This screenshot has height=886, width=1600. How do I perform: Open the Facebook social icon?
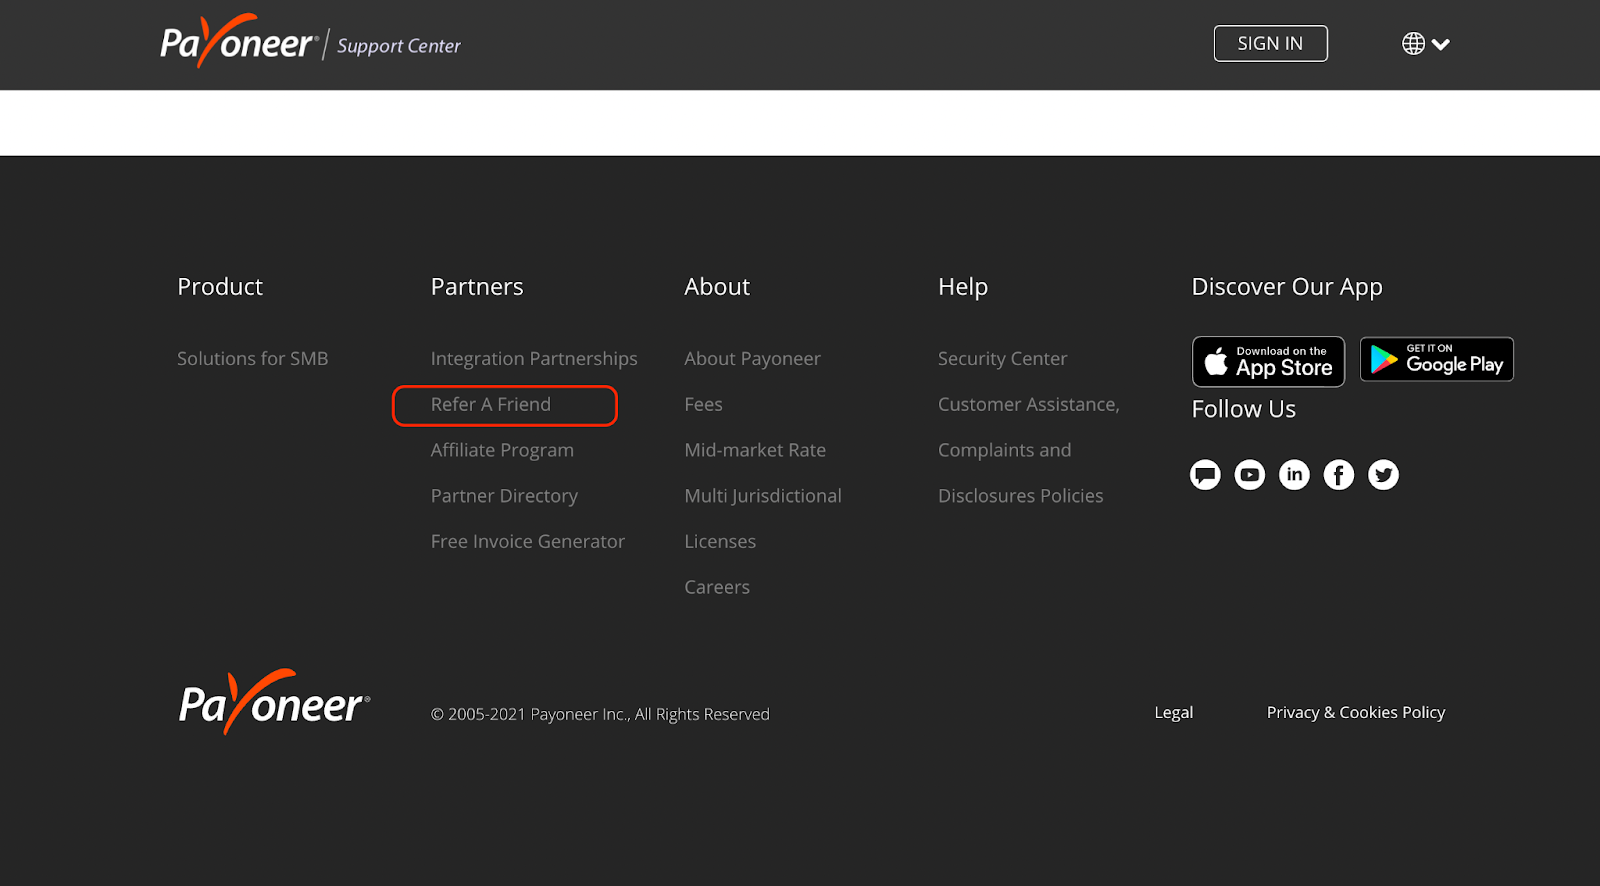(x=1339, y=474)
